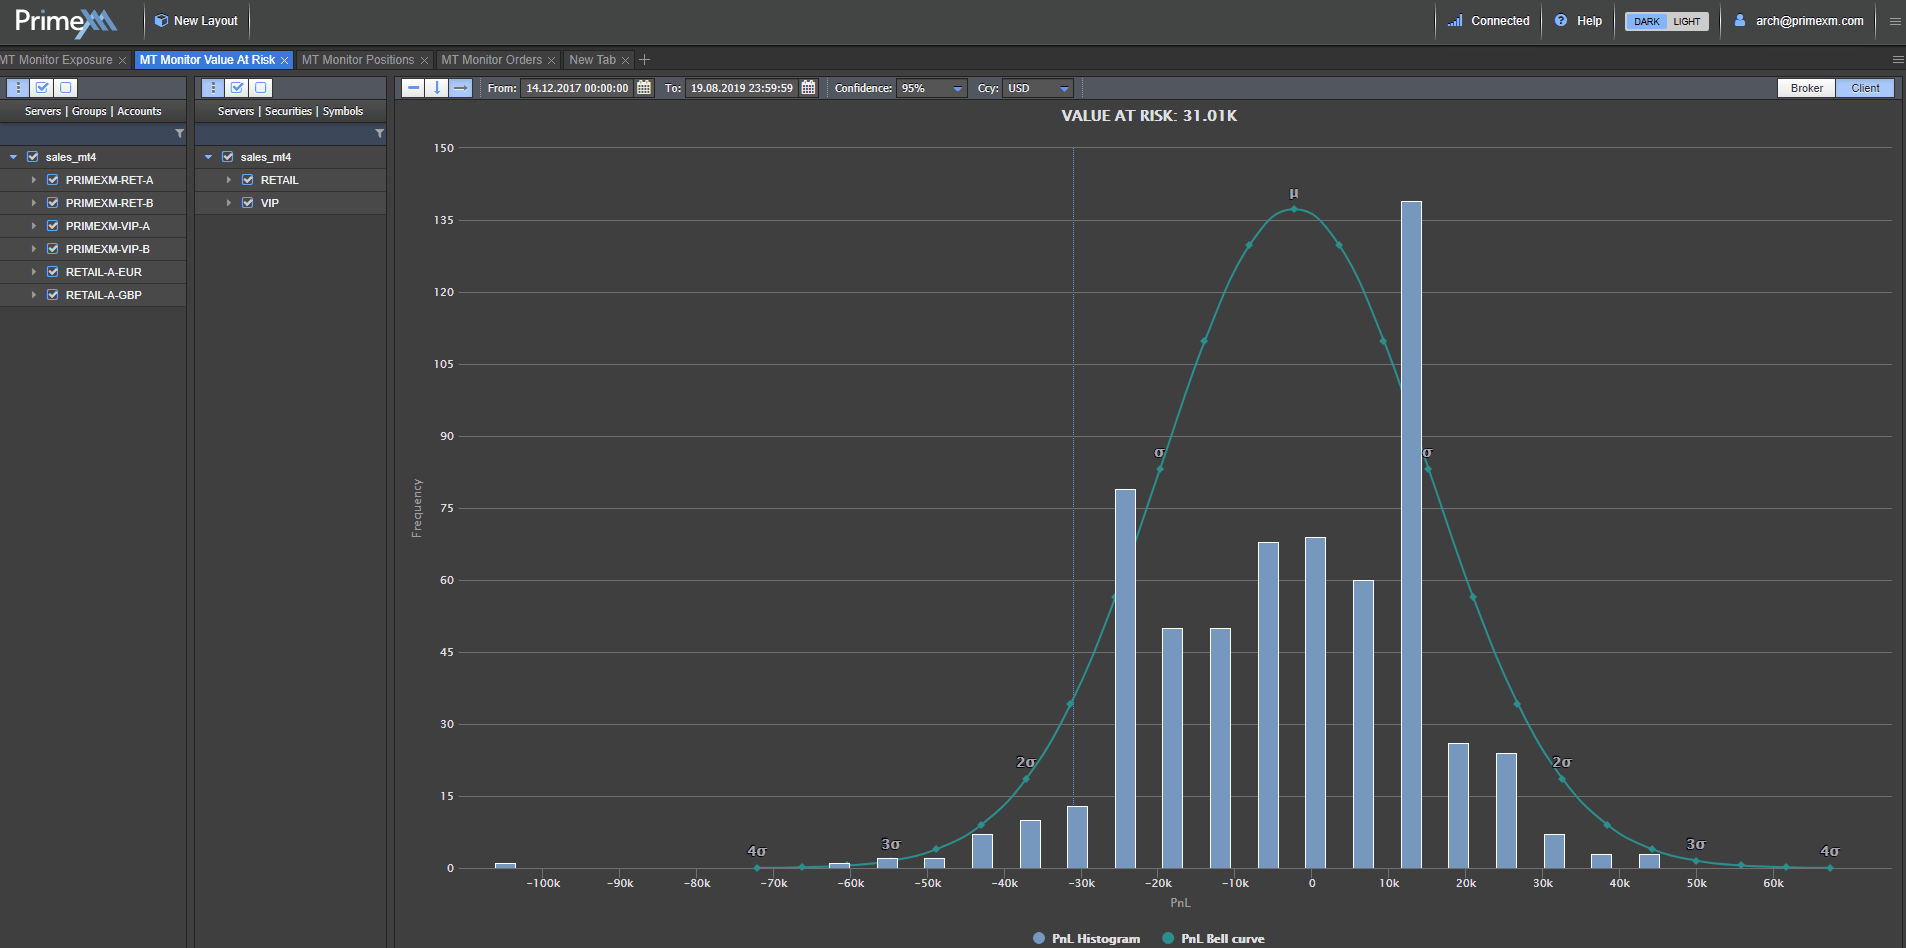Click the New Layout button
The width and height of the screenshot is (1906, 948).
(x=197, y=21)
